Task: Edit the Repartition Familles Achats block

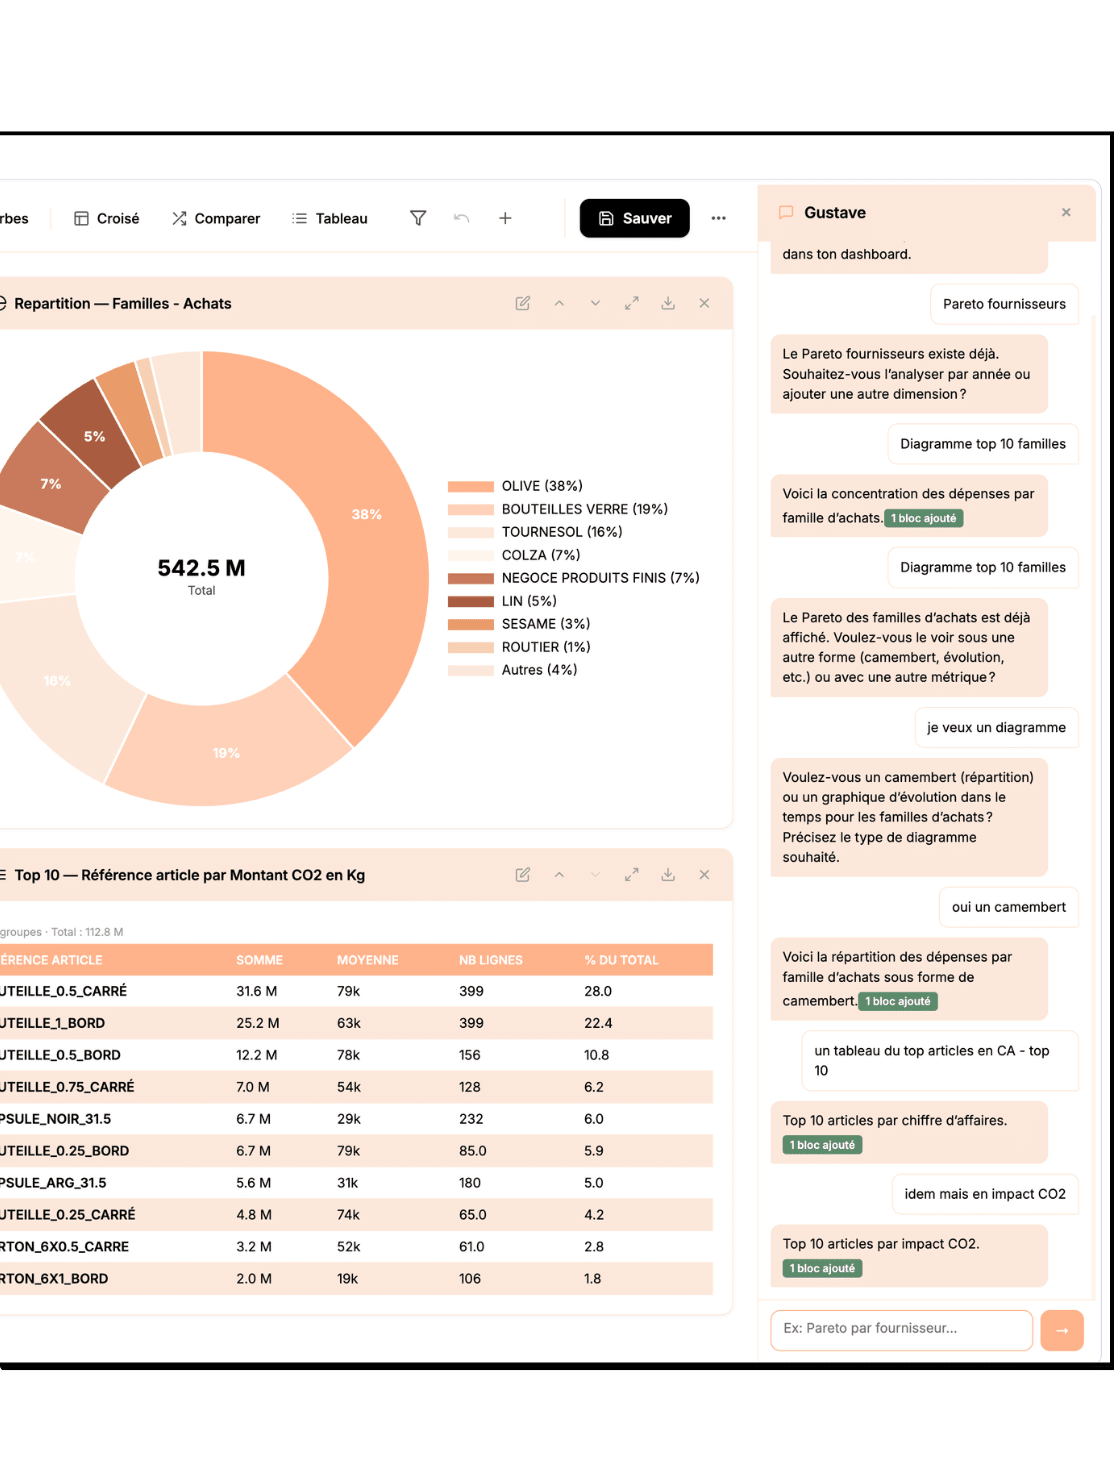Action: point(522,303)
